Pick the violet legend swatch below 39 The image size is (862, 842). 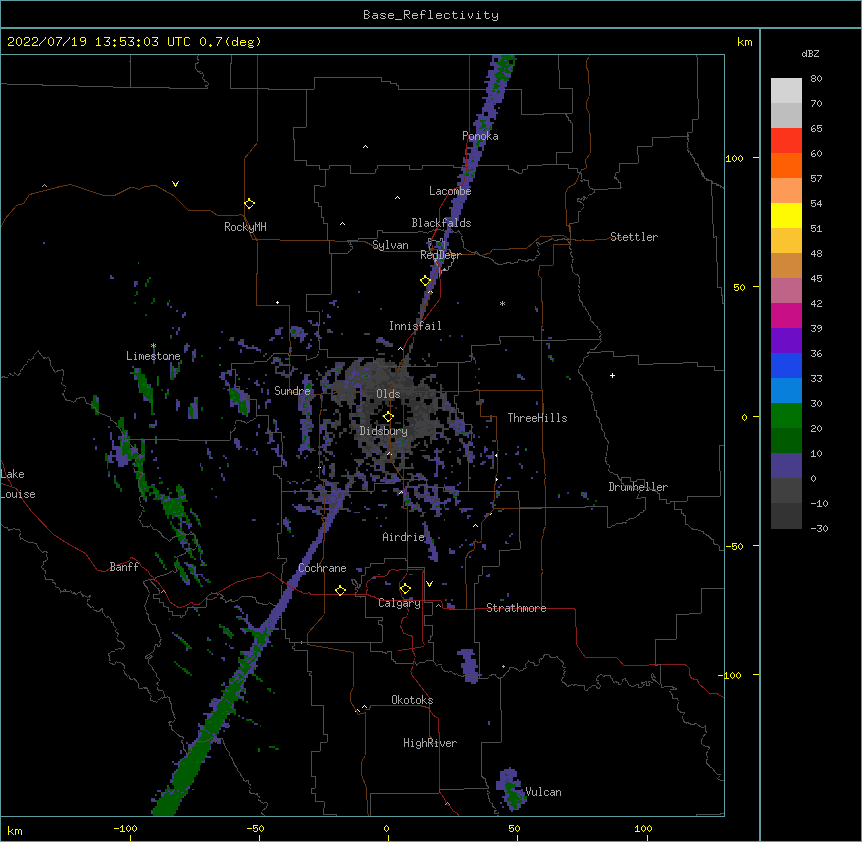coord(786,341)
